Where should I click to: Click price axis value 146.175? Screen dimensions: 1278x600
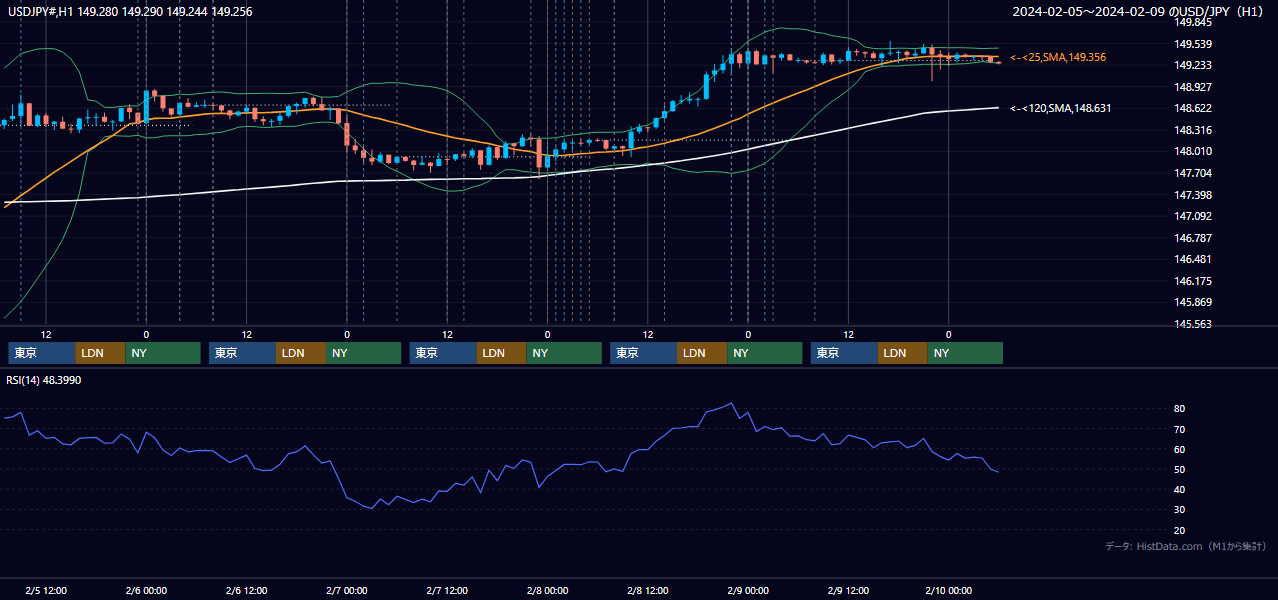tap(1193, 281)
